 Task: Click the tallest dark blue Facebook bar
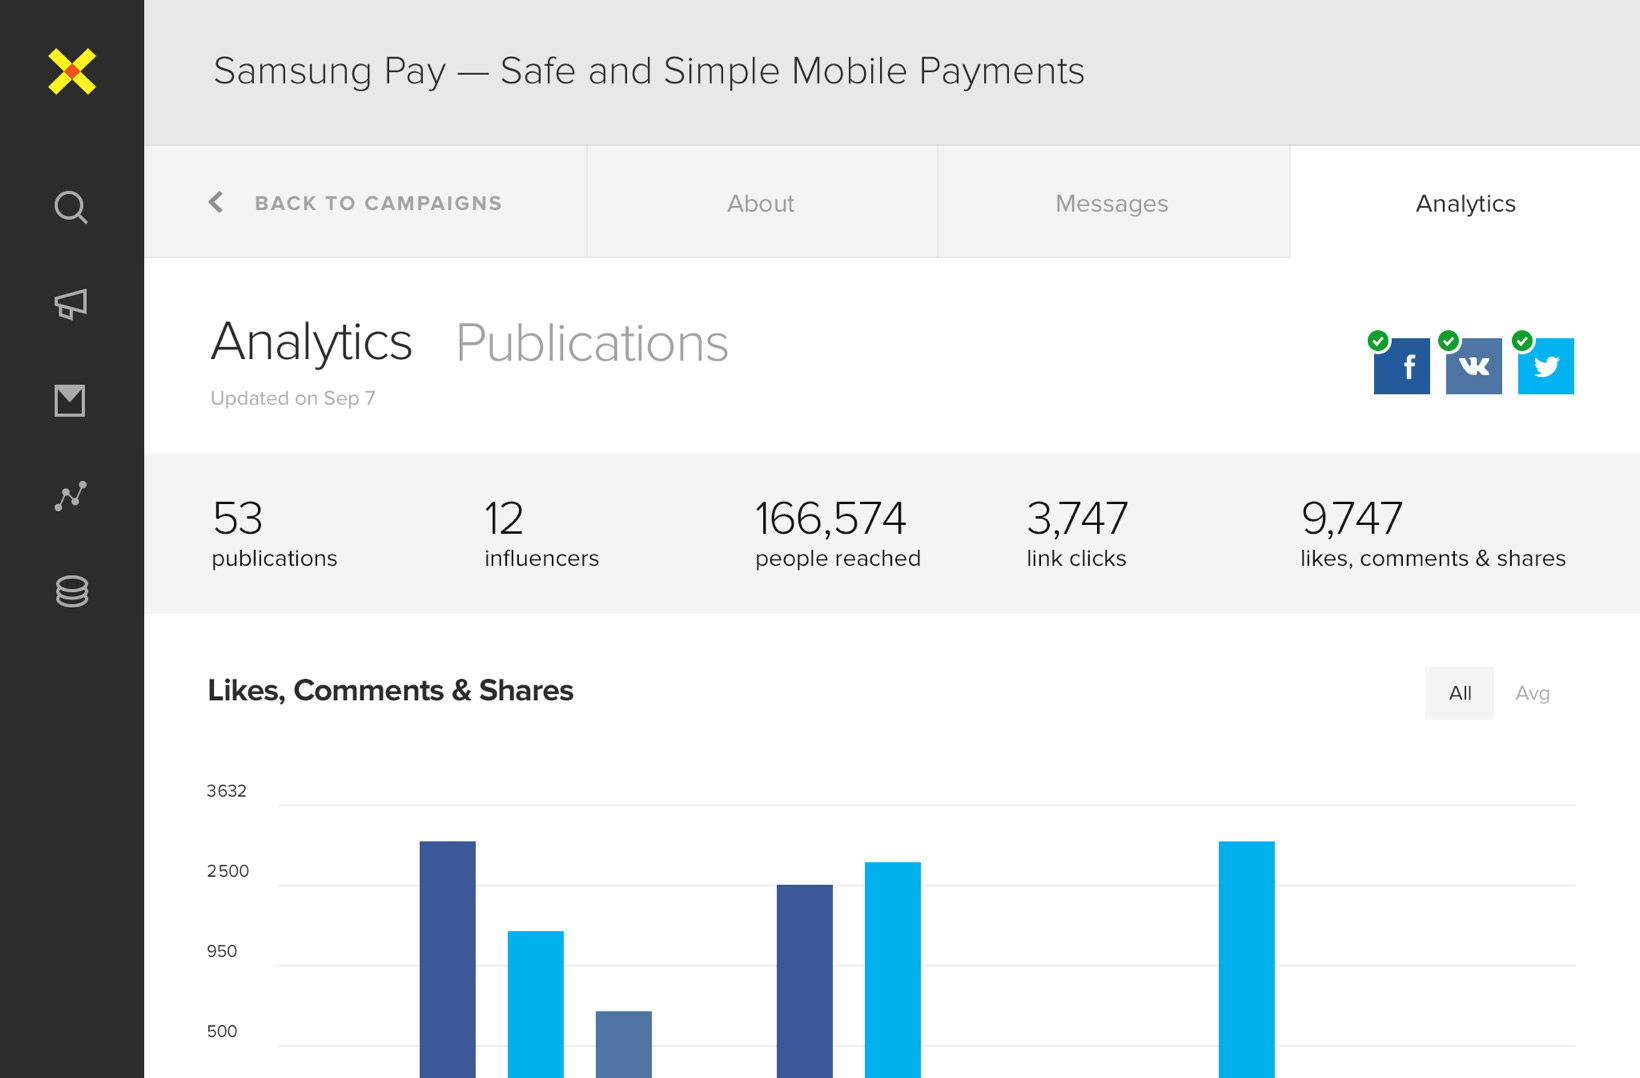coord(447,960)
